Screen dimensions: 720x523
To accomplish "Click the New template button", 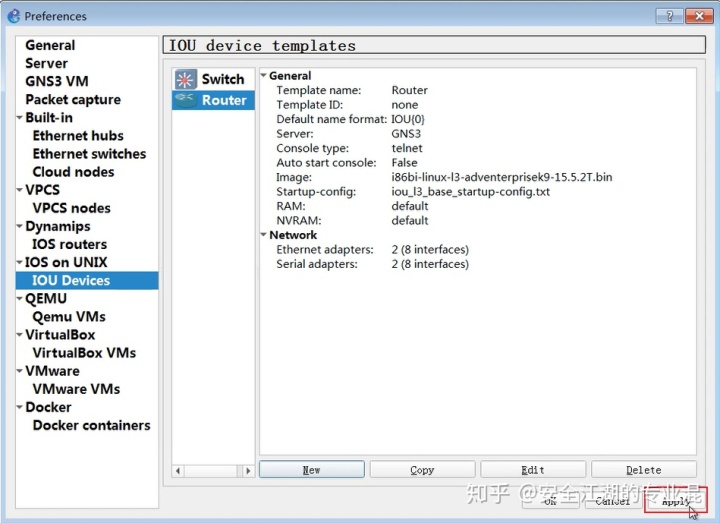I will pyautogui.click(x=312, y=470).
